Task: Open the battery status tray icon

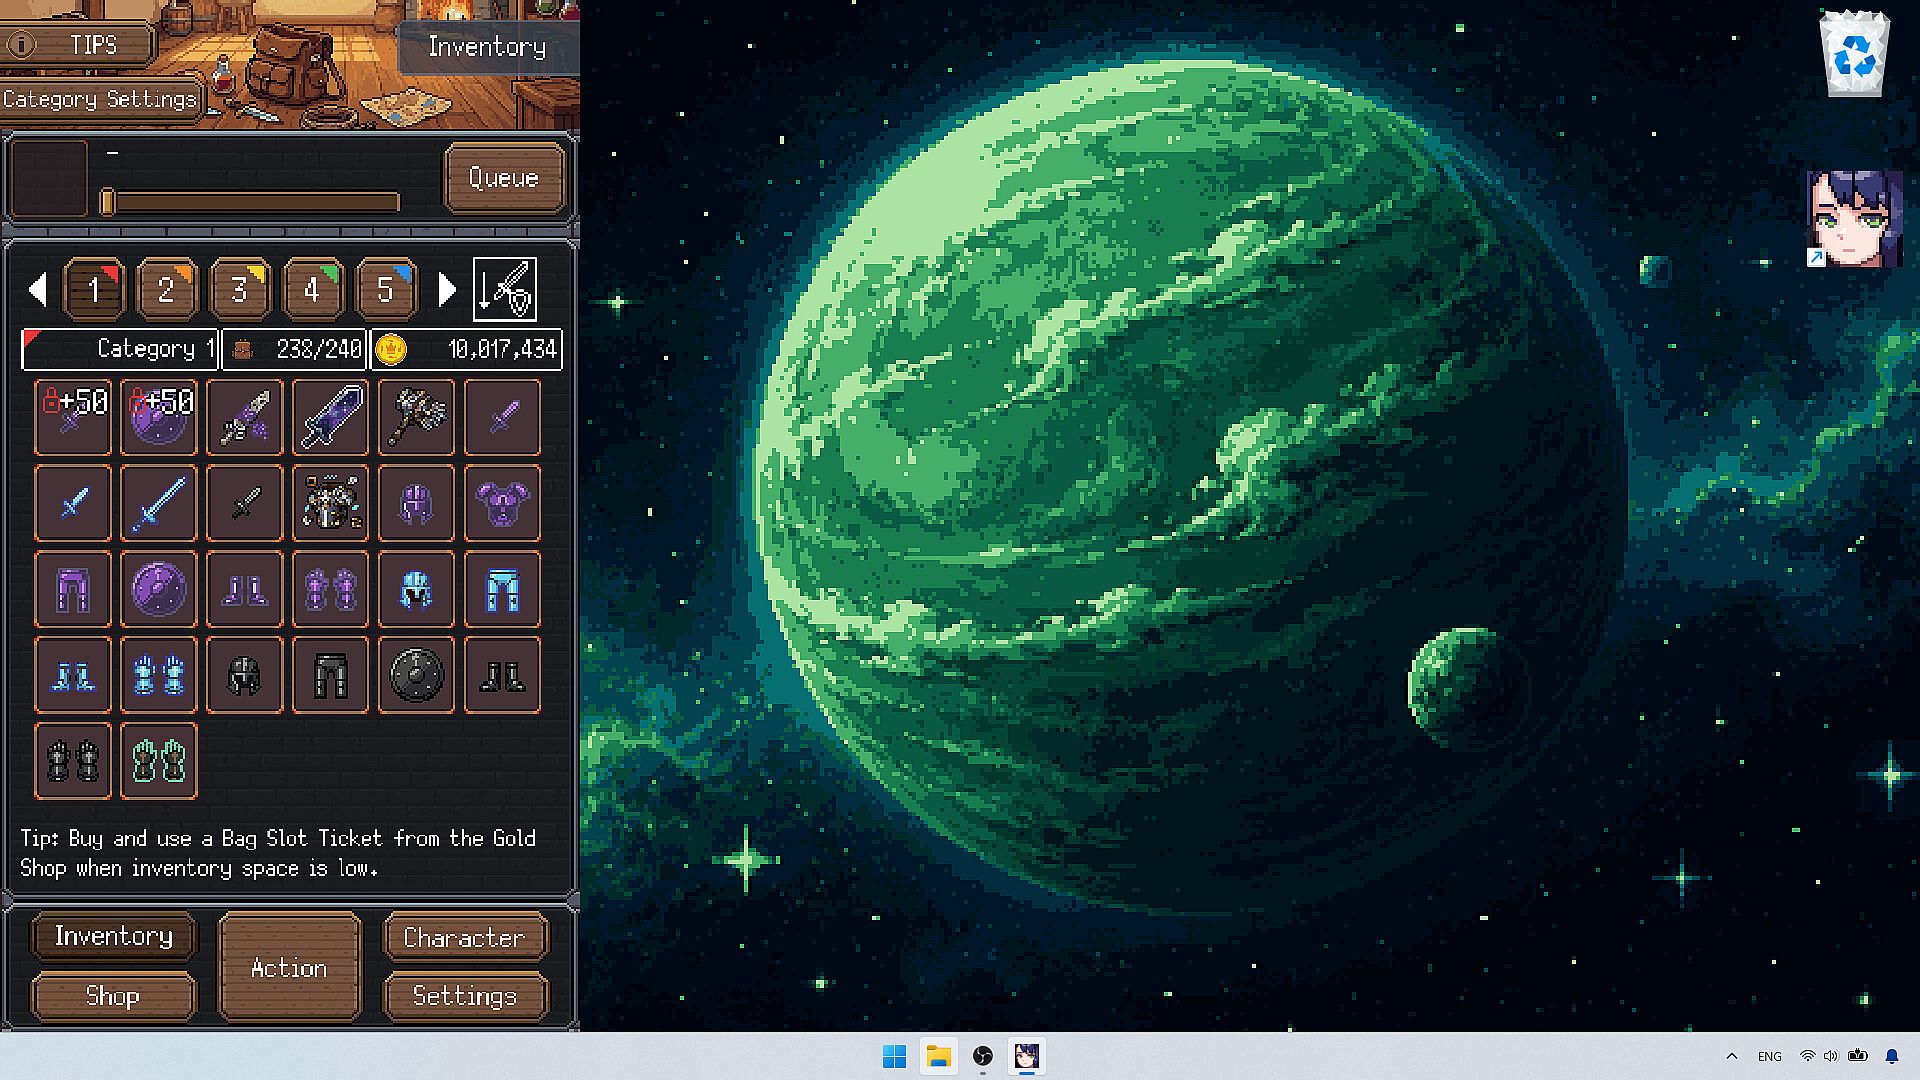Action: click(x=1858, y=1056)
